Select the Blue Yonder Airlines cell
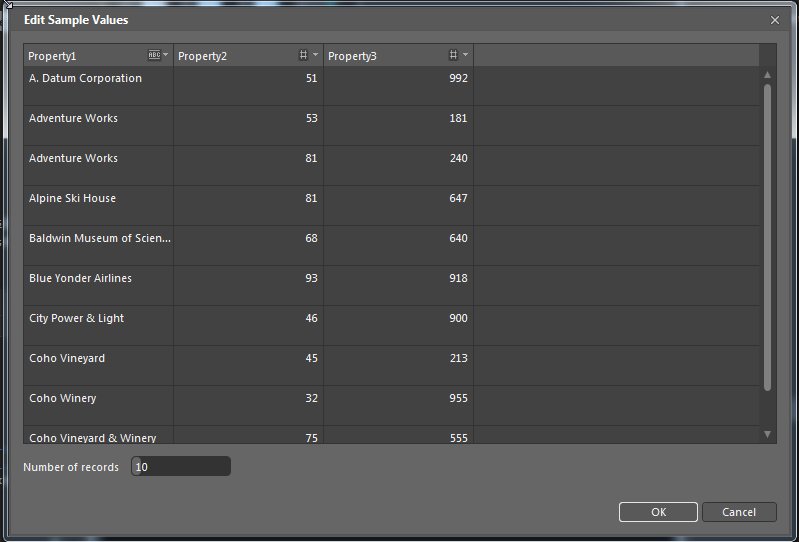The height and width of the screenshot is (542, 799). [x=98, y=285]
